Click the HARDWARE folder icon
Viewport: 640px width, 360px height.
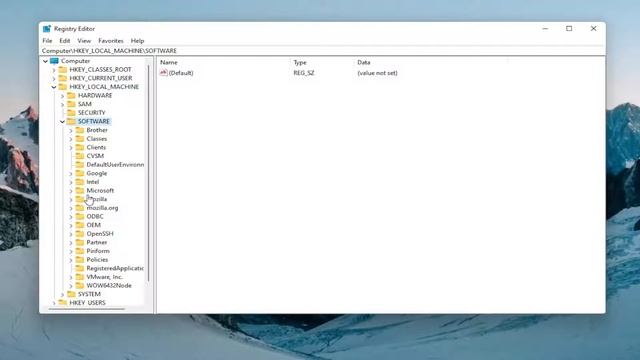(x=71, y=95)
